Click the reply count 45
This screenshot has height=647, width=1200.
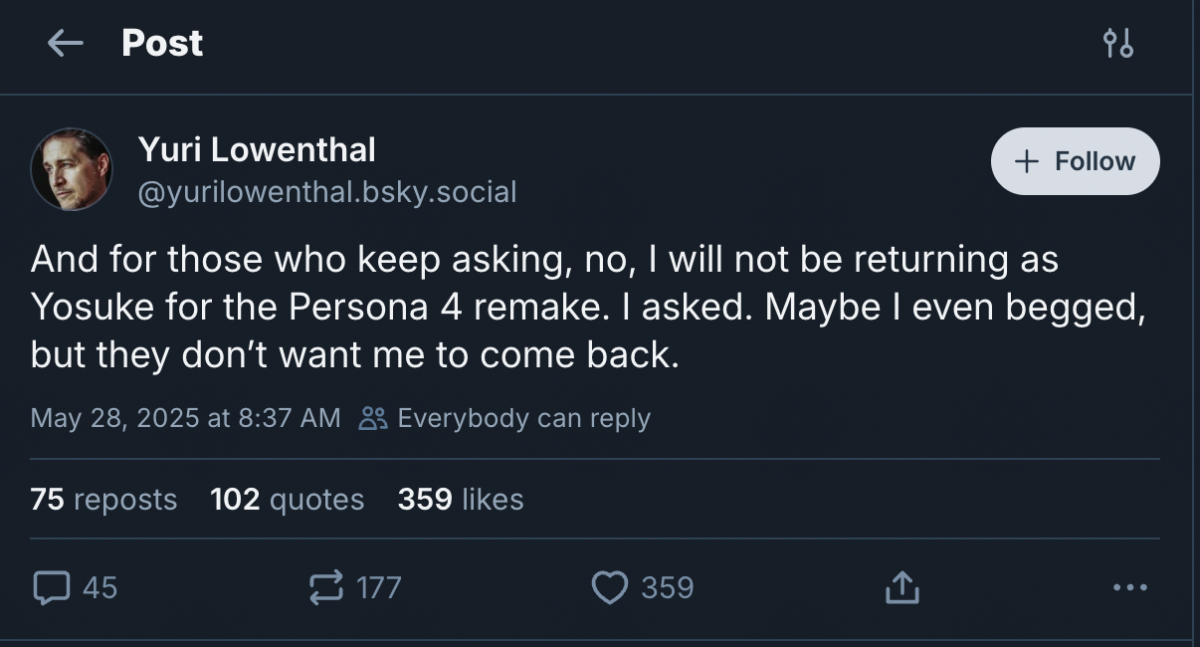(99, 587)
